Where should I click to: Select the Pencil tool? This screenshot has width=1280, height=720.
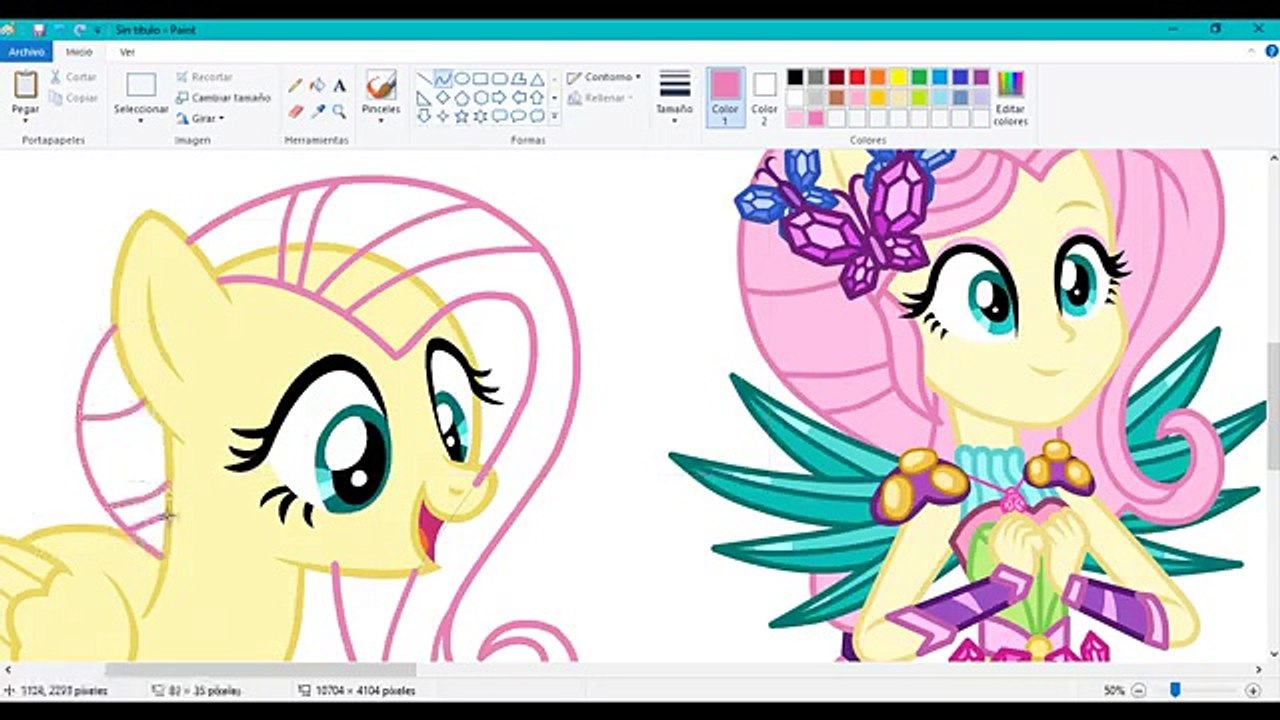tap(296, 86)
